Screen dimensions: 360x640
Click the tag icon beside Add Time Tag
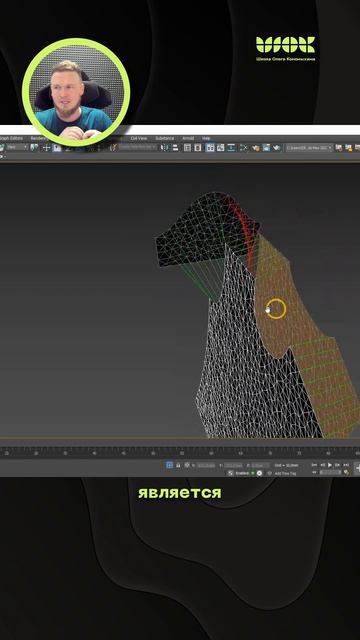[270, 473]
